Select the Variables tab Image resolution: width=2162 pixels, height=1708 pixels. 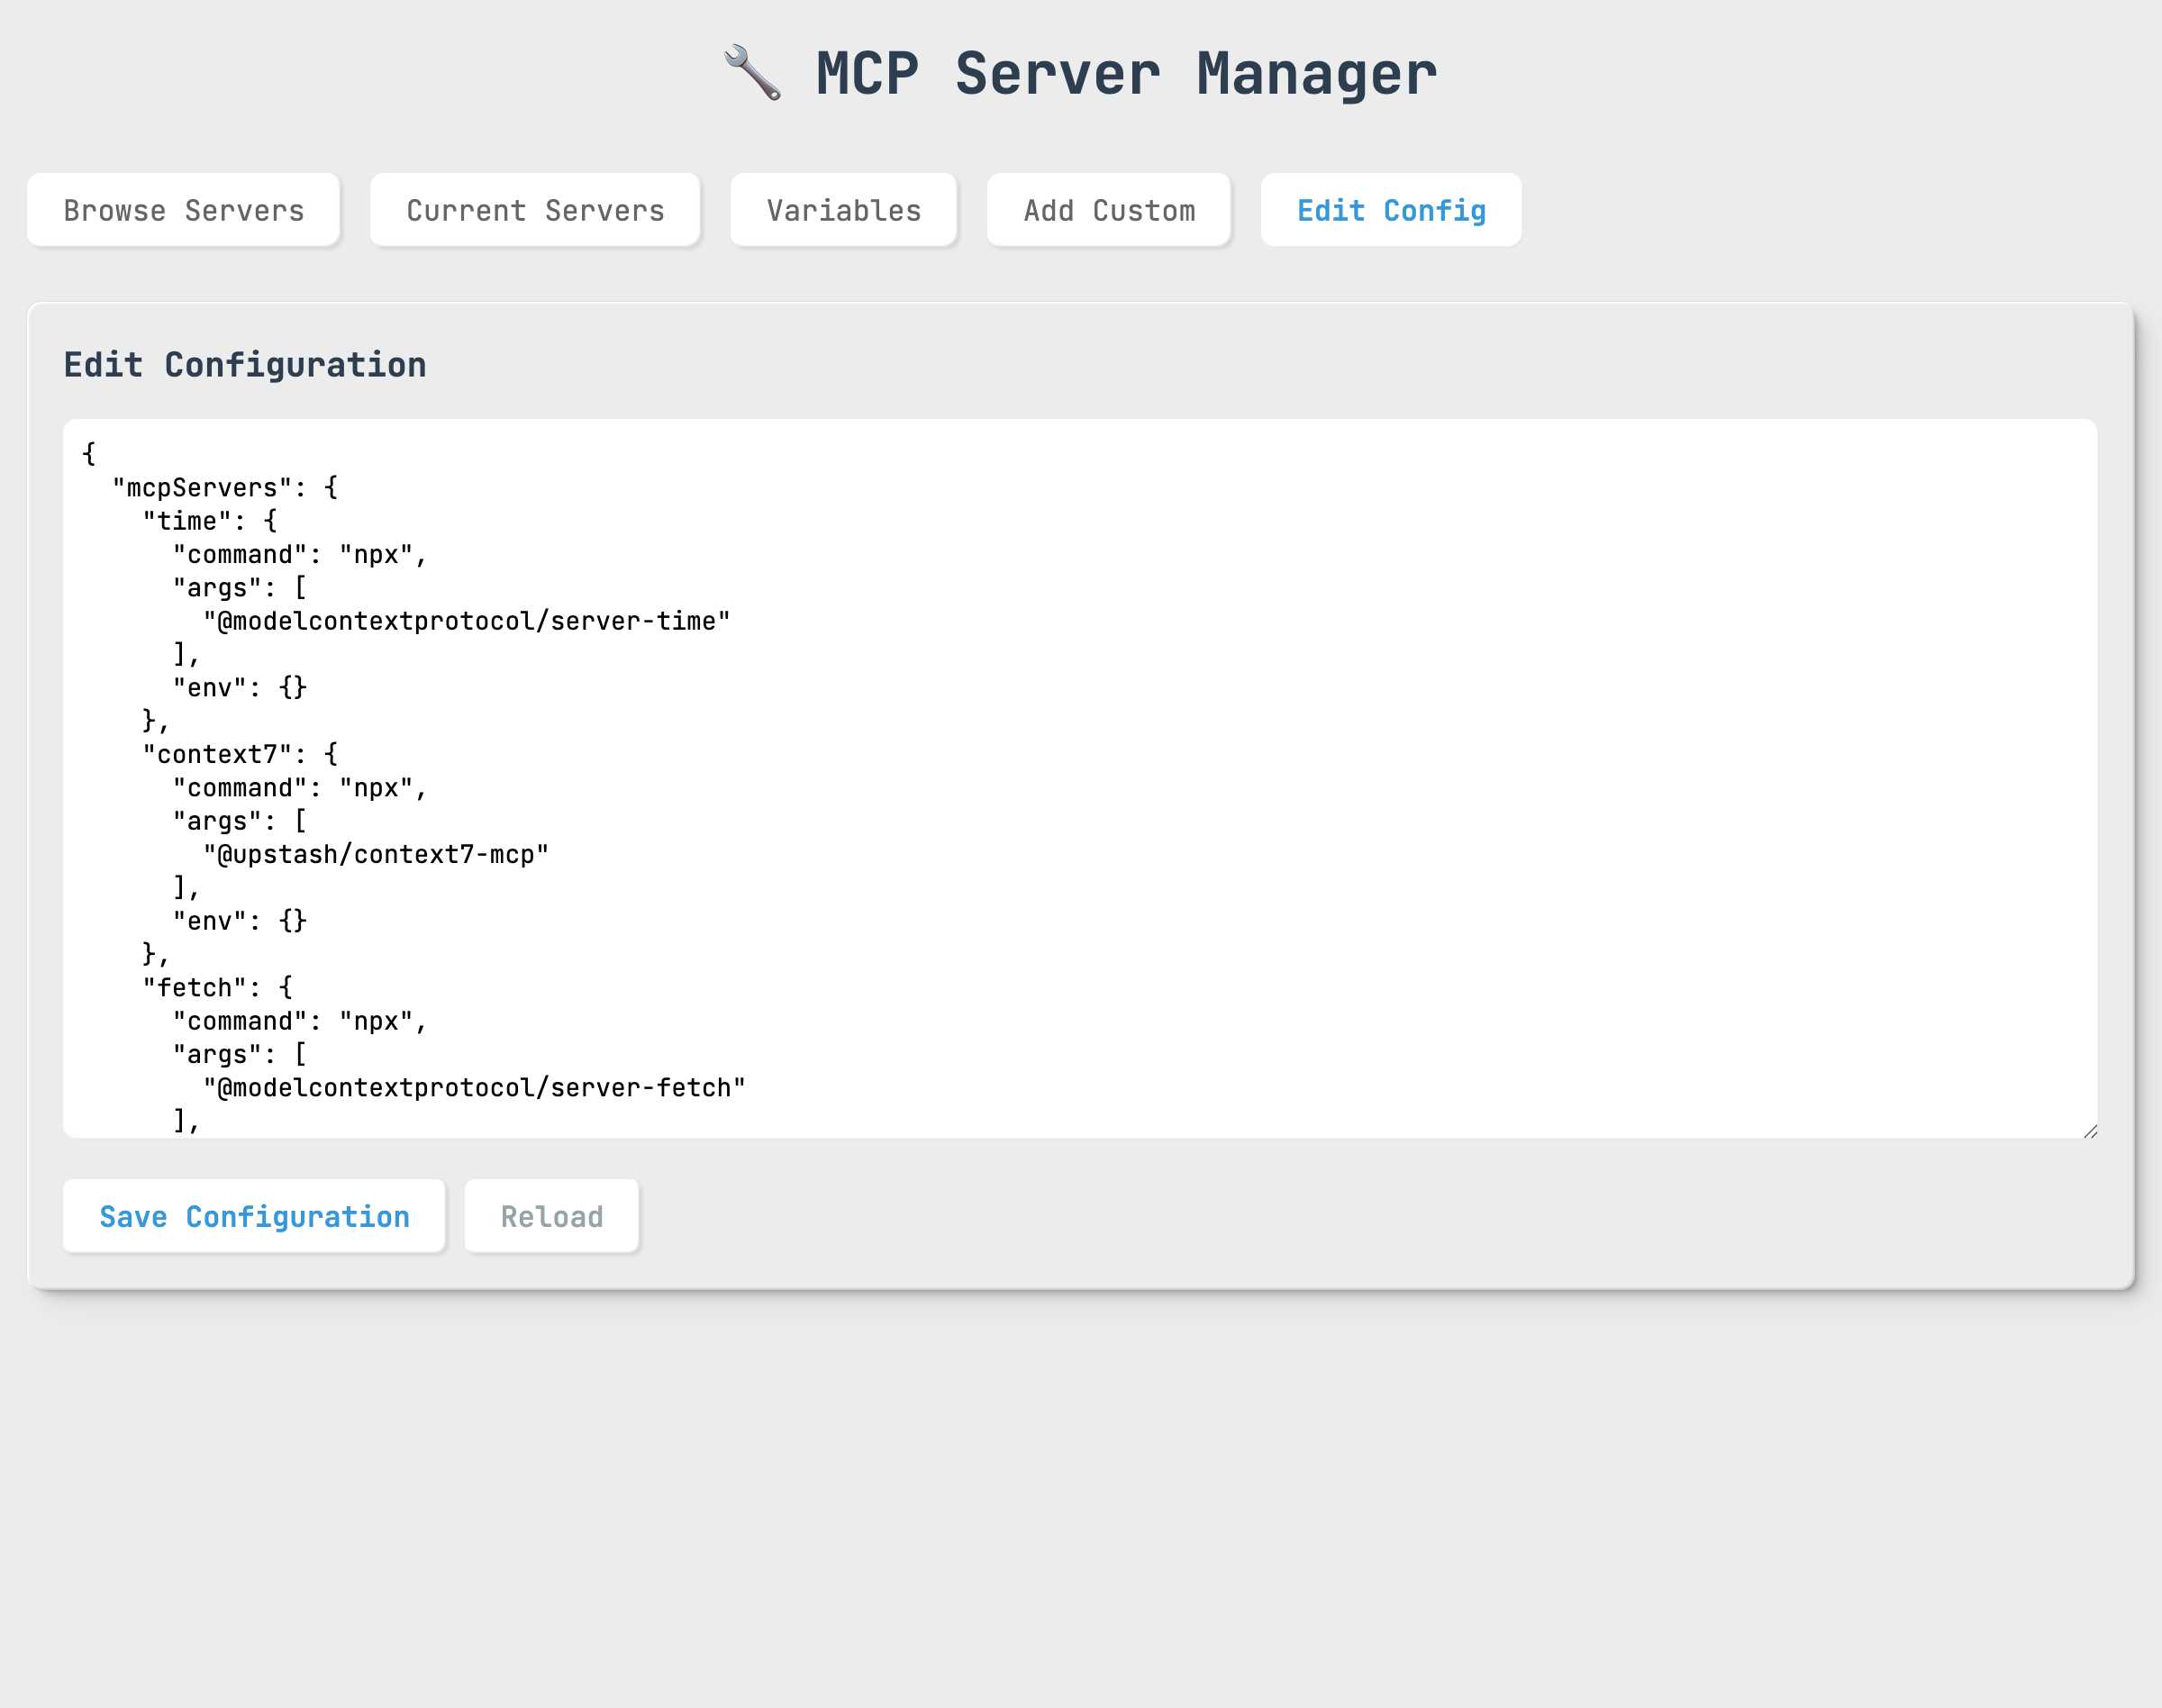click(x=843, y=210)
